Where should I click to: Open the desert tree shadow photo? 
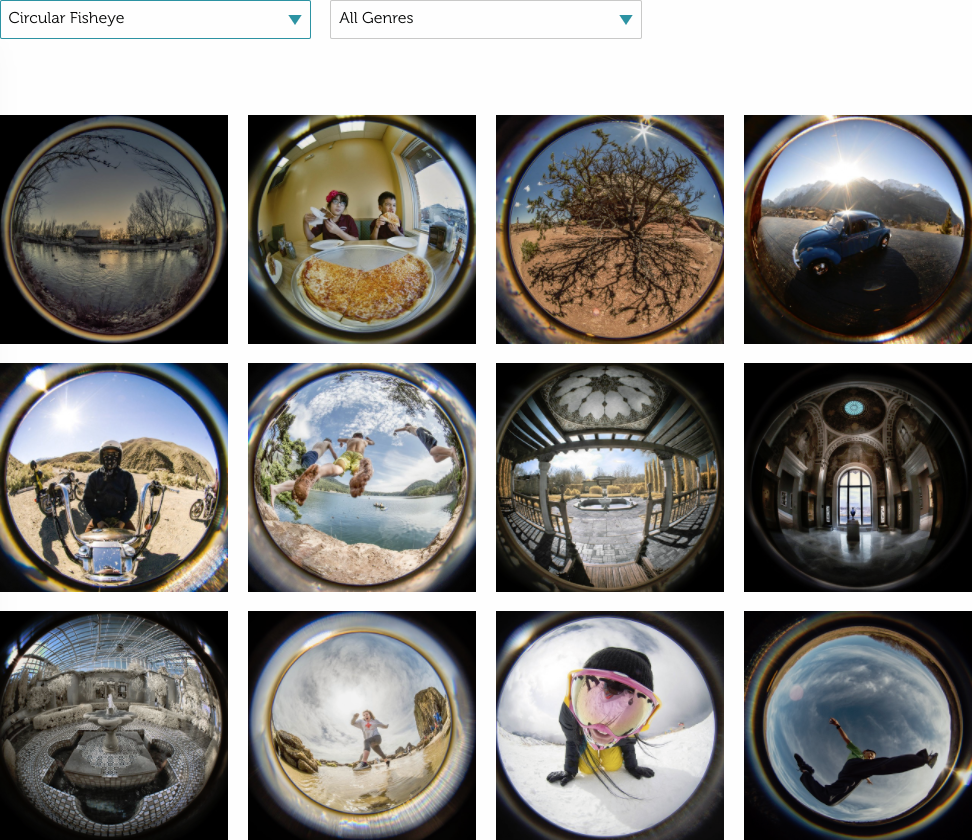(x=610, y=229)
